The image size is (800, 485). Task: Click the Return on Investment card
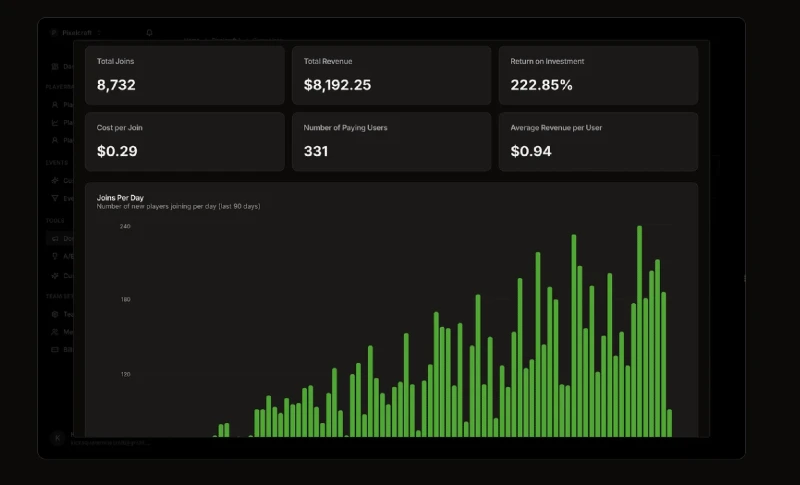click(598, 75)
